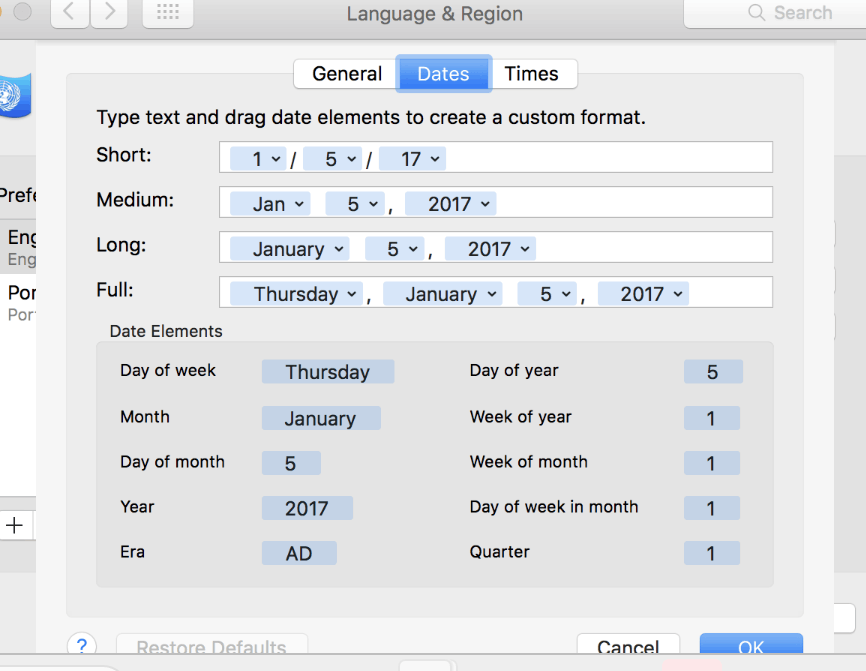The height and width of the screenshot is (671, 866).
Task: Click the Day of week 'Thursday' element
Action: click(328, 372)
